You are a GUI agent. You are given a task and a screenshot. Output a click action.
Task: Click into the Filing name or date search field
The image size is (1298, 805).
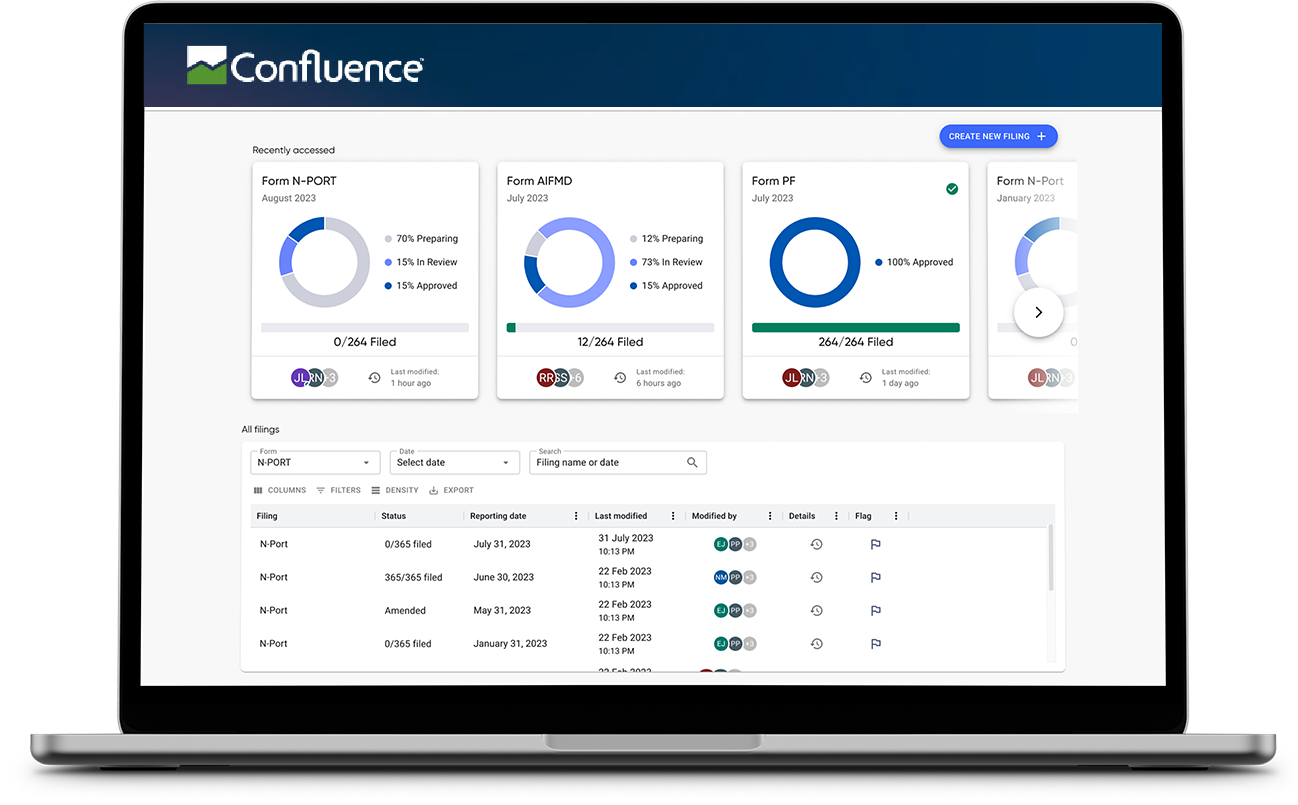(x=608, y=463)
